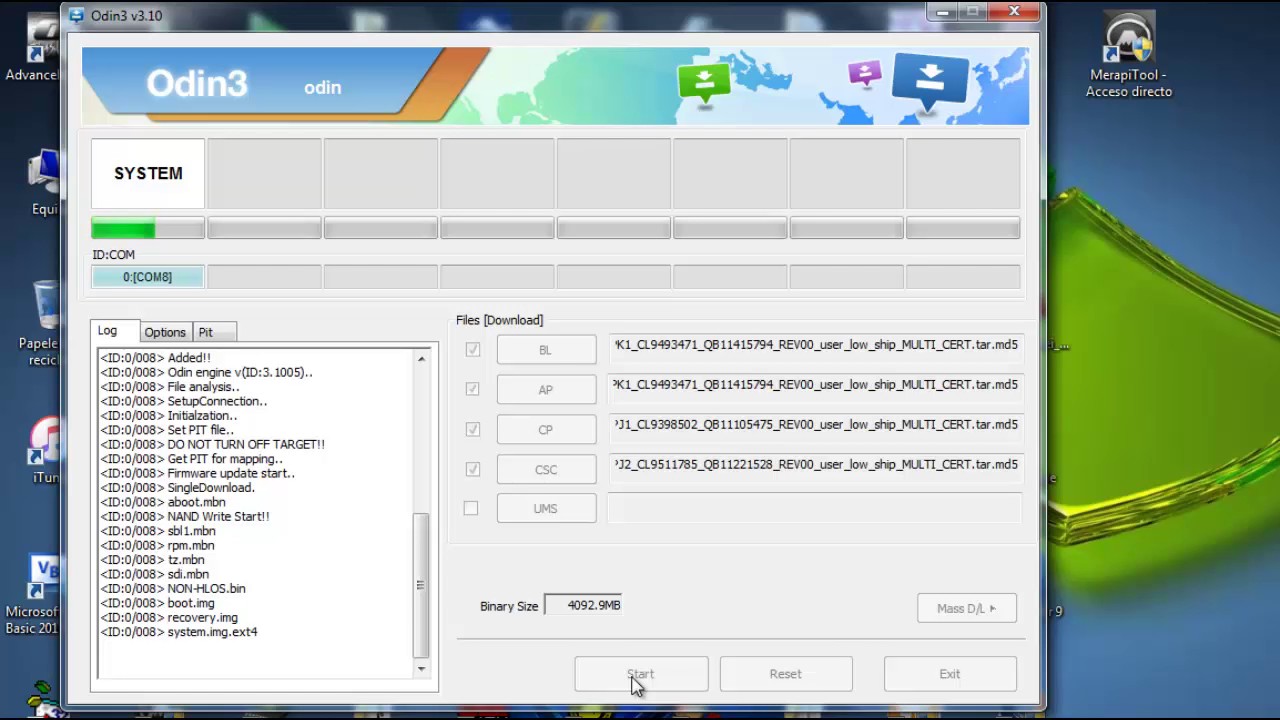Click the CSC file button
Image resolution: width=1280 pixels, height=720 pixels.
[x=546, y=469]
